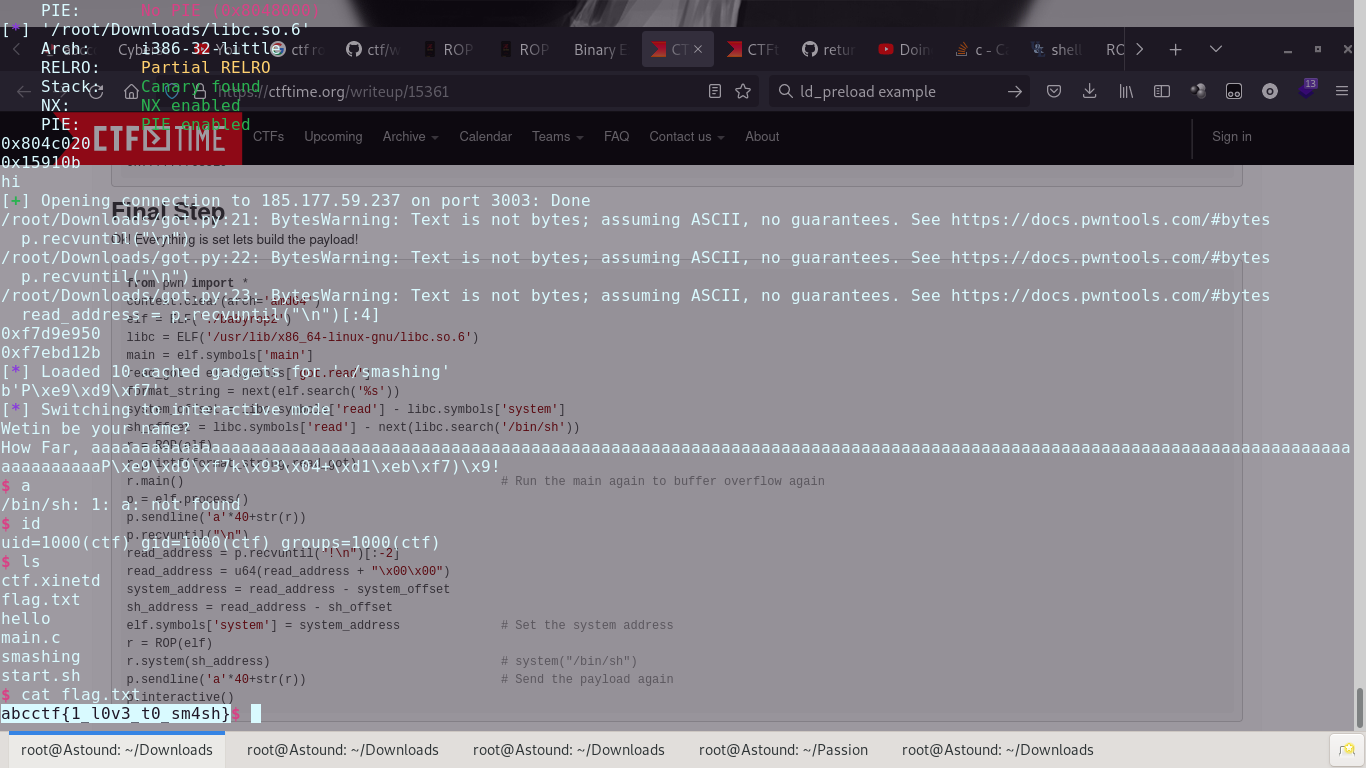Viewport: 1366px width, 768px height.
Task: Open the Library icon
Action: (x=1126, y=91)
